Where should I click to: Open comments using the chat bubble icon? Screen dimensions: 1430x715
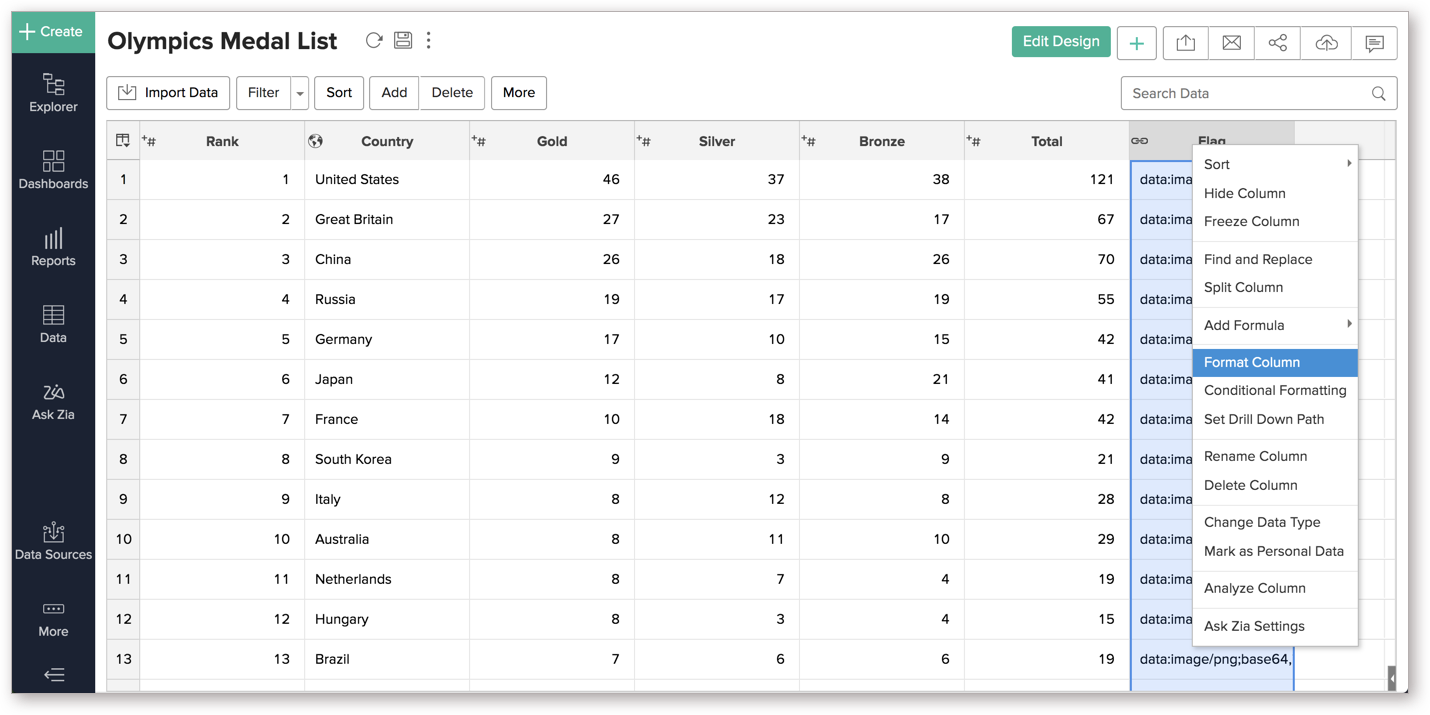click(1373, 42)
